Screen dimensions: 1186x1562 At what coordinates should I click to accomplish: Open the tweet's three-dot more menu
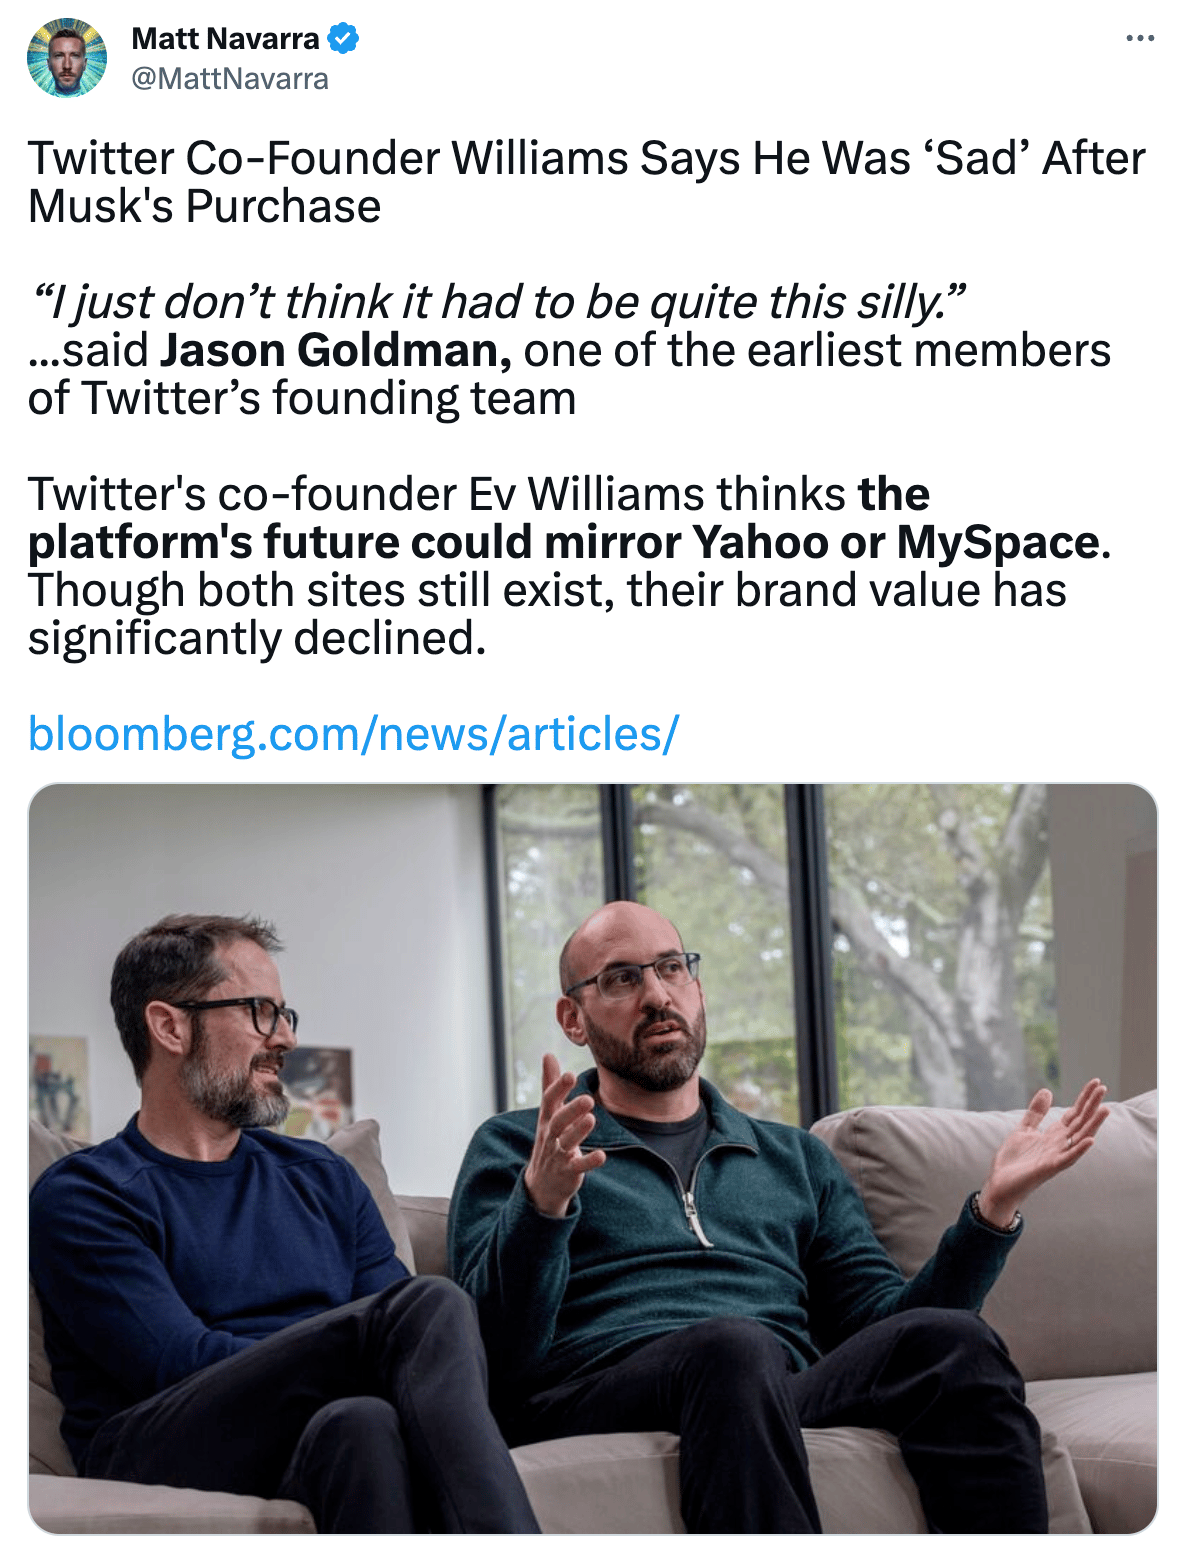coord(1139,39)
